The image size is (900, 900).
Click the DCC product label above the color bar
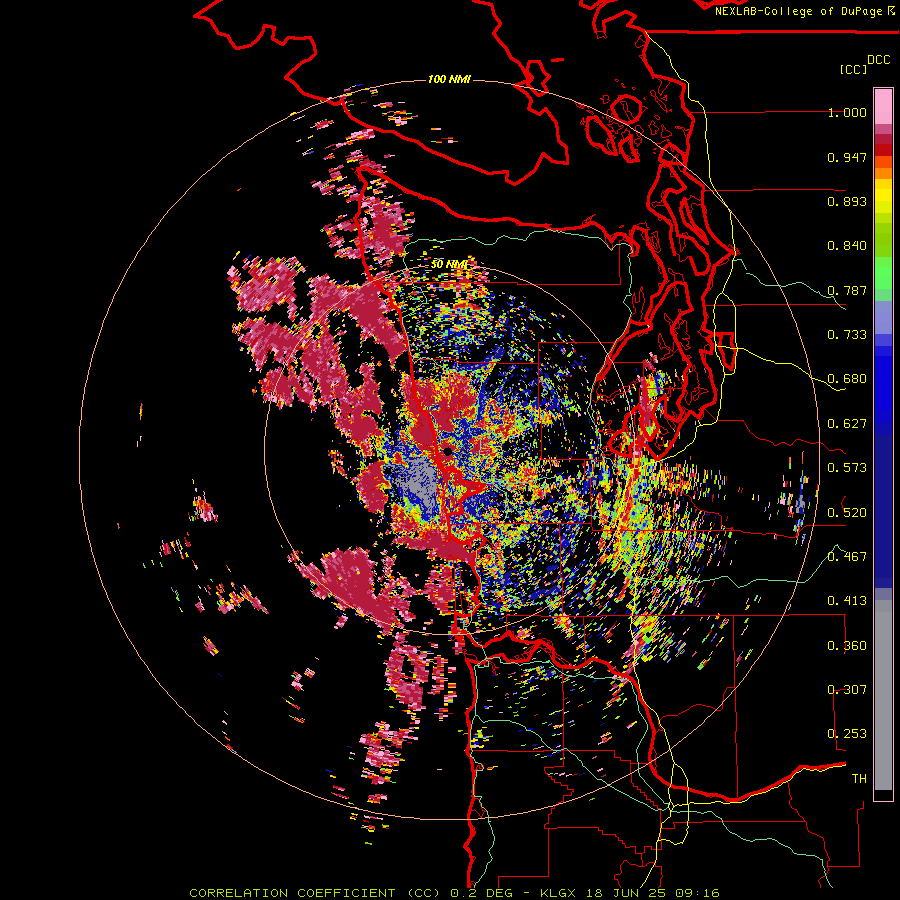[x=878, y=60]
